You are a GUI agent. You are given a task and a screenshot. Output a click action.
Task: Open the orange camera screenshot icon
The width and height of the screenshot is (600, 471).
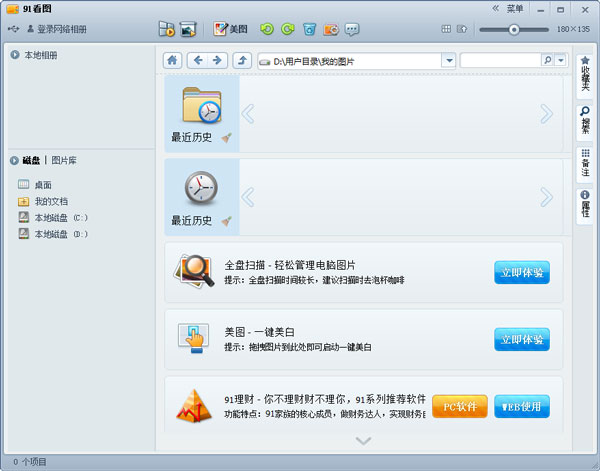tap(331, 29)
